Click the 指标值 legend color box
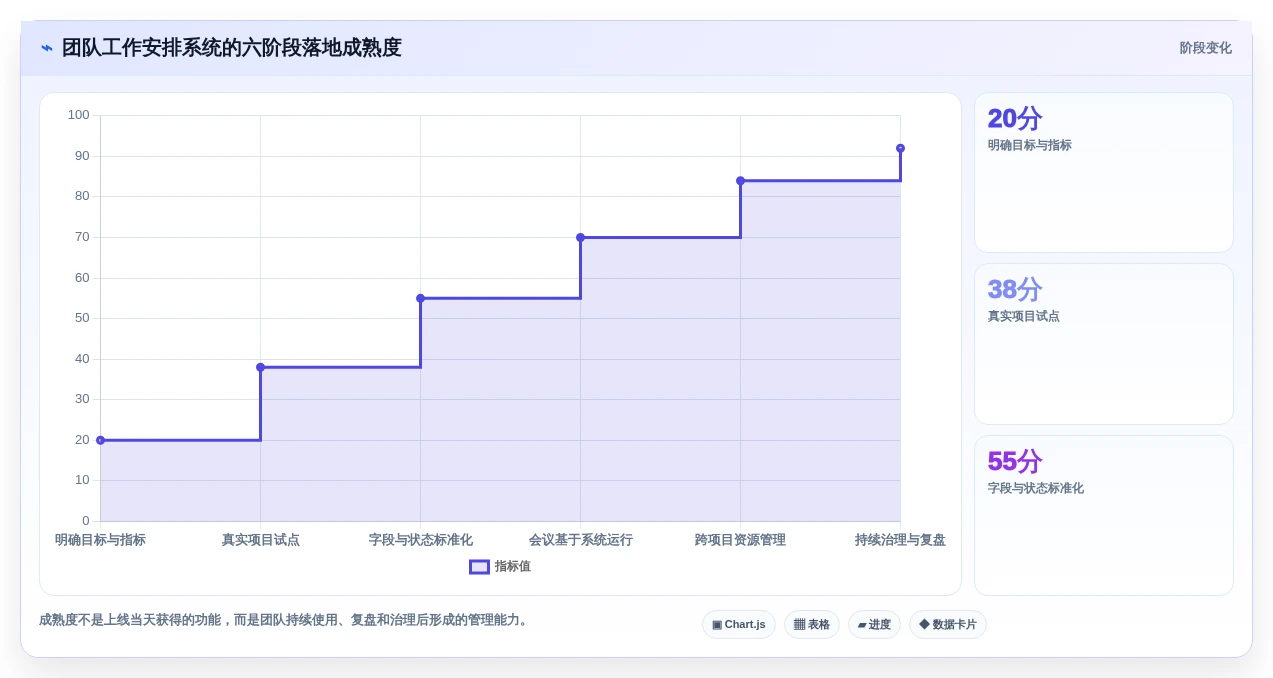 (479, 566)
